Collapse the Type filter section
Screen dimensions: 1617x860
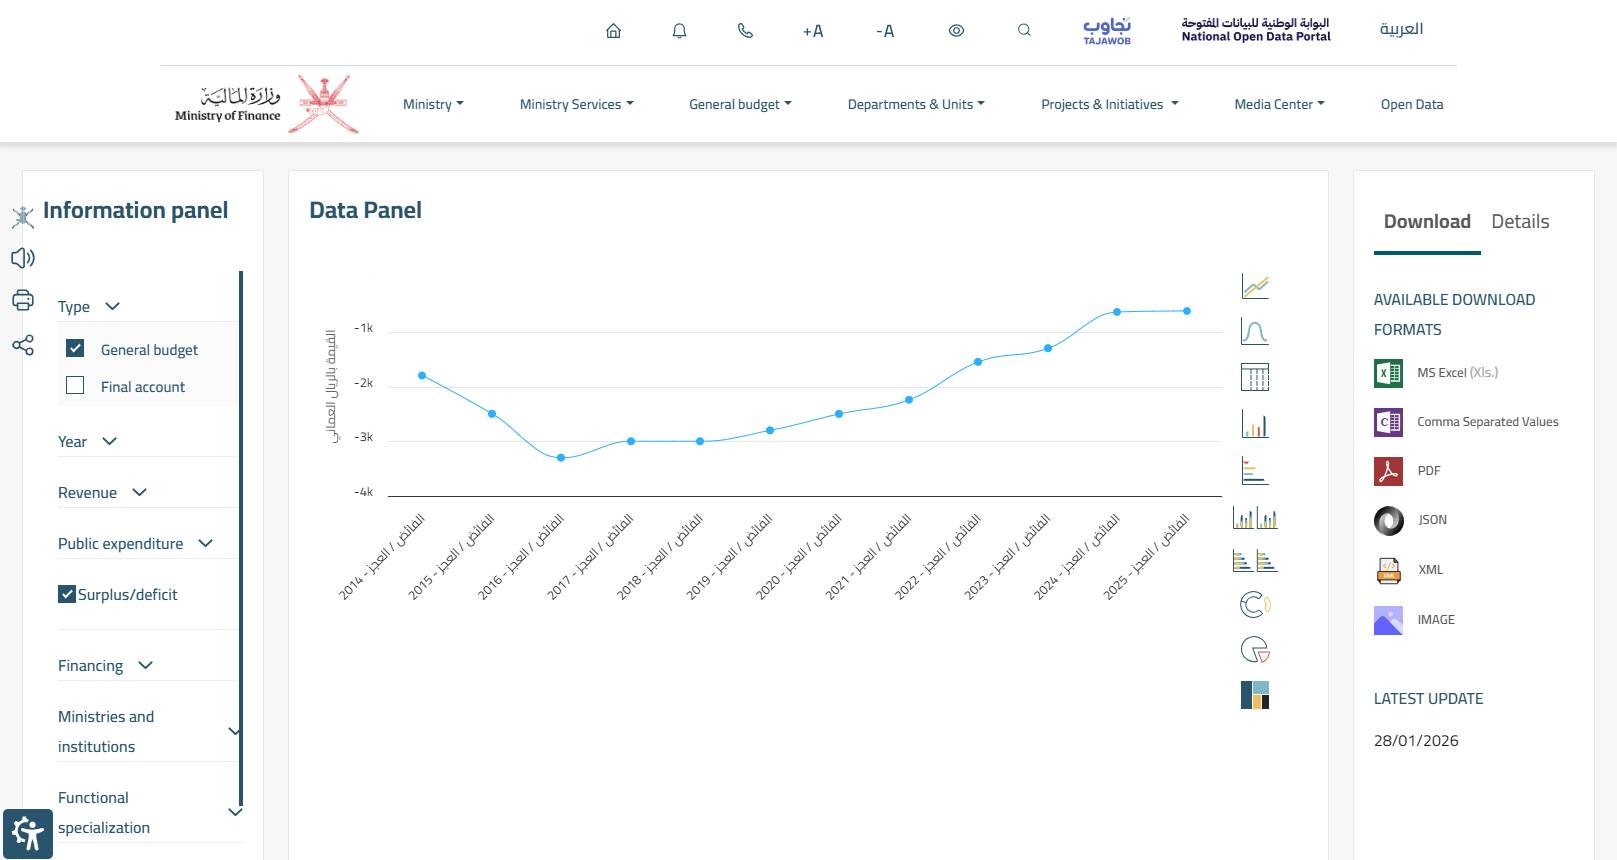(89, 306)
